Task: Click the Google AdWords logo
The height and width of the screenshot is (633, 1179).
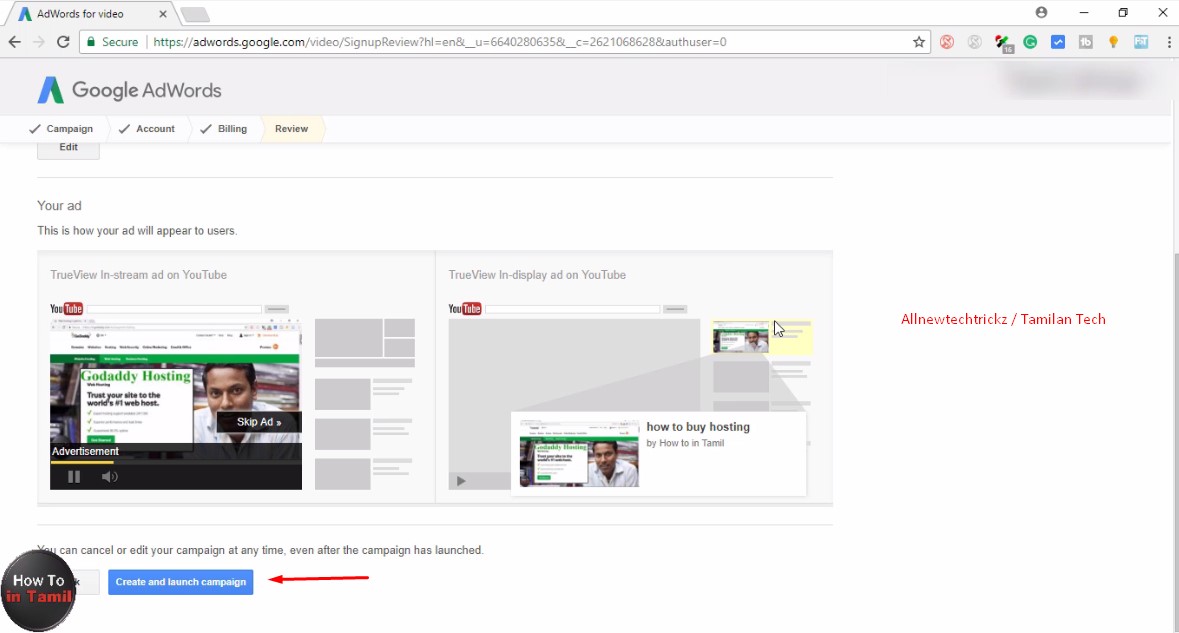Action: (x=129, y=90)
